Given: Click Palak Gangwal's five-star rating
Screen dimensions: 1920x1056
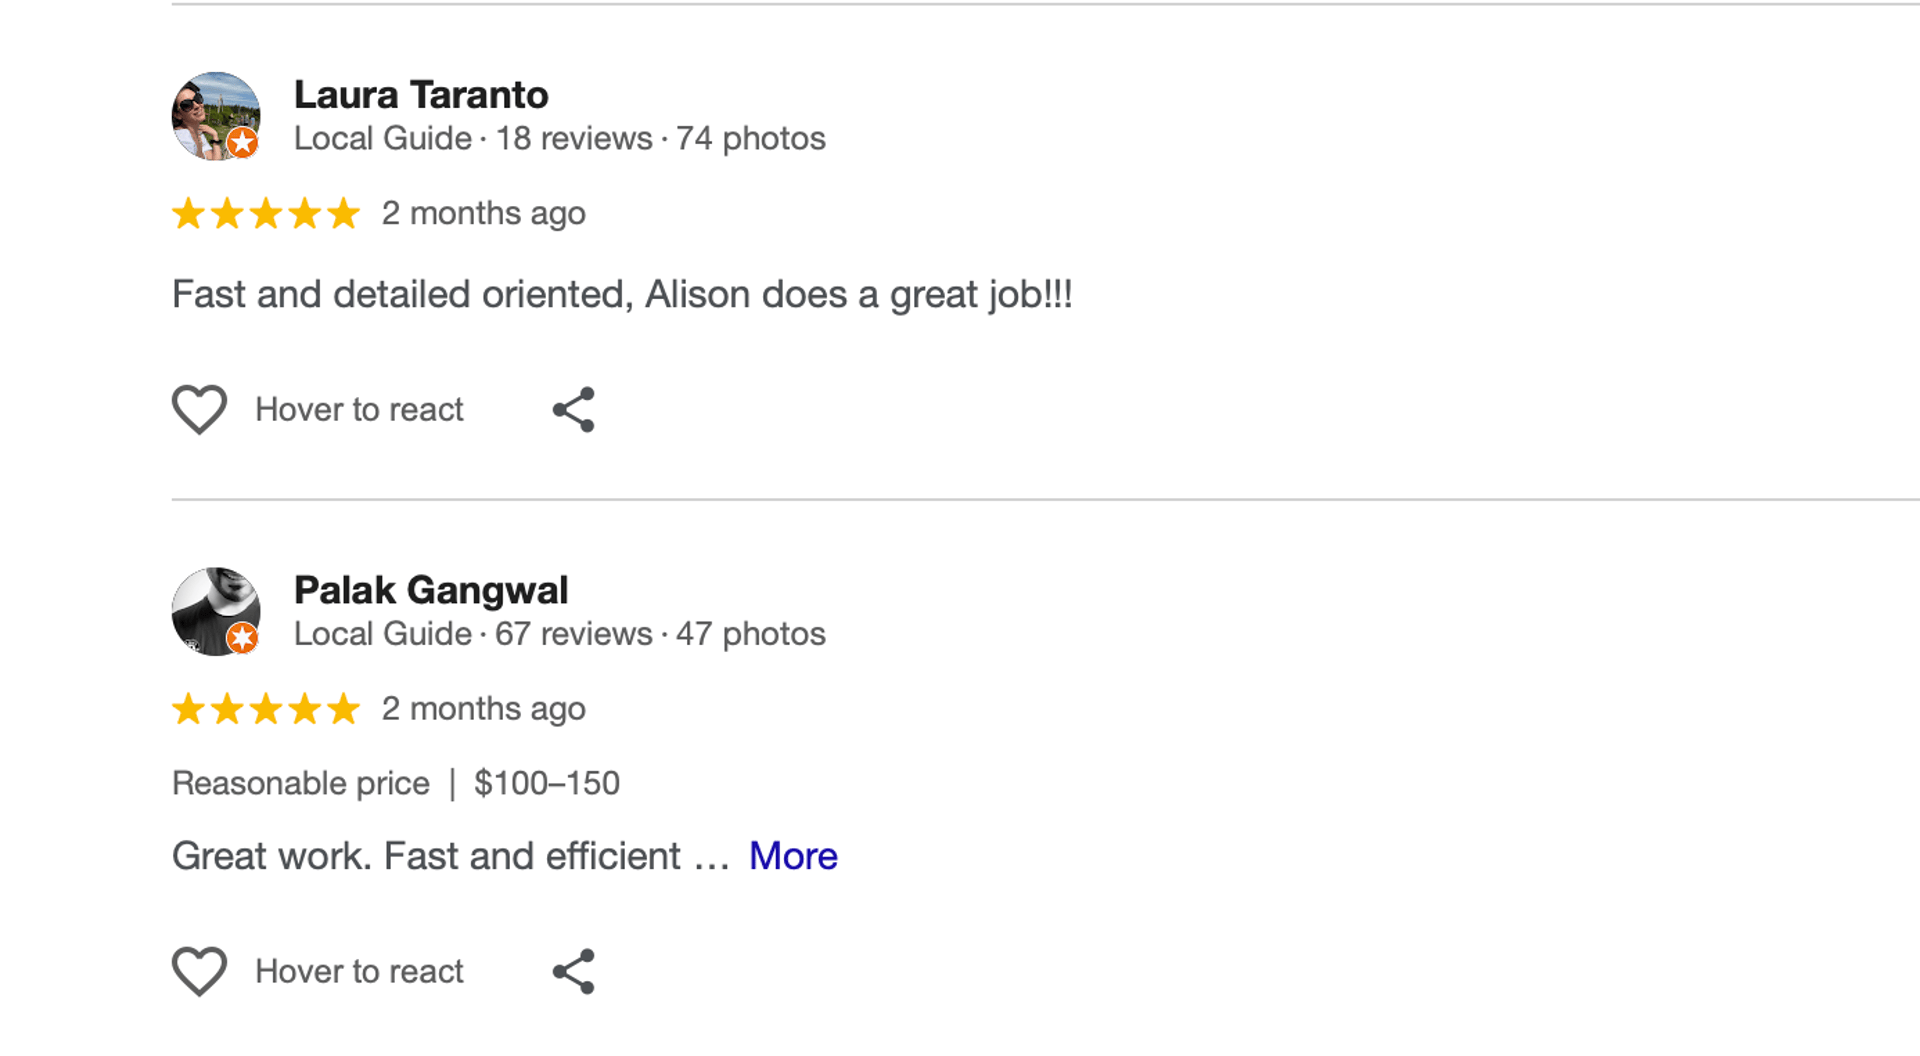Looking at the screenshot, I should click(266, 709).
